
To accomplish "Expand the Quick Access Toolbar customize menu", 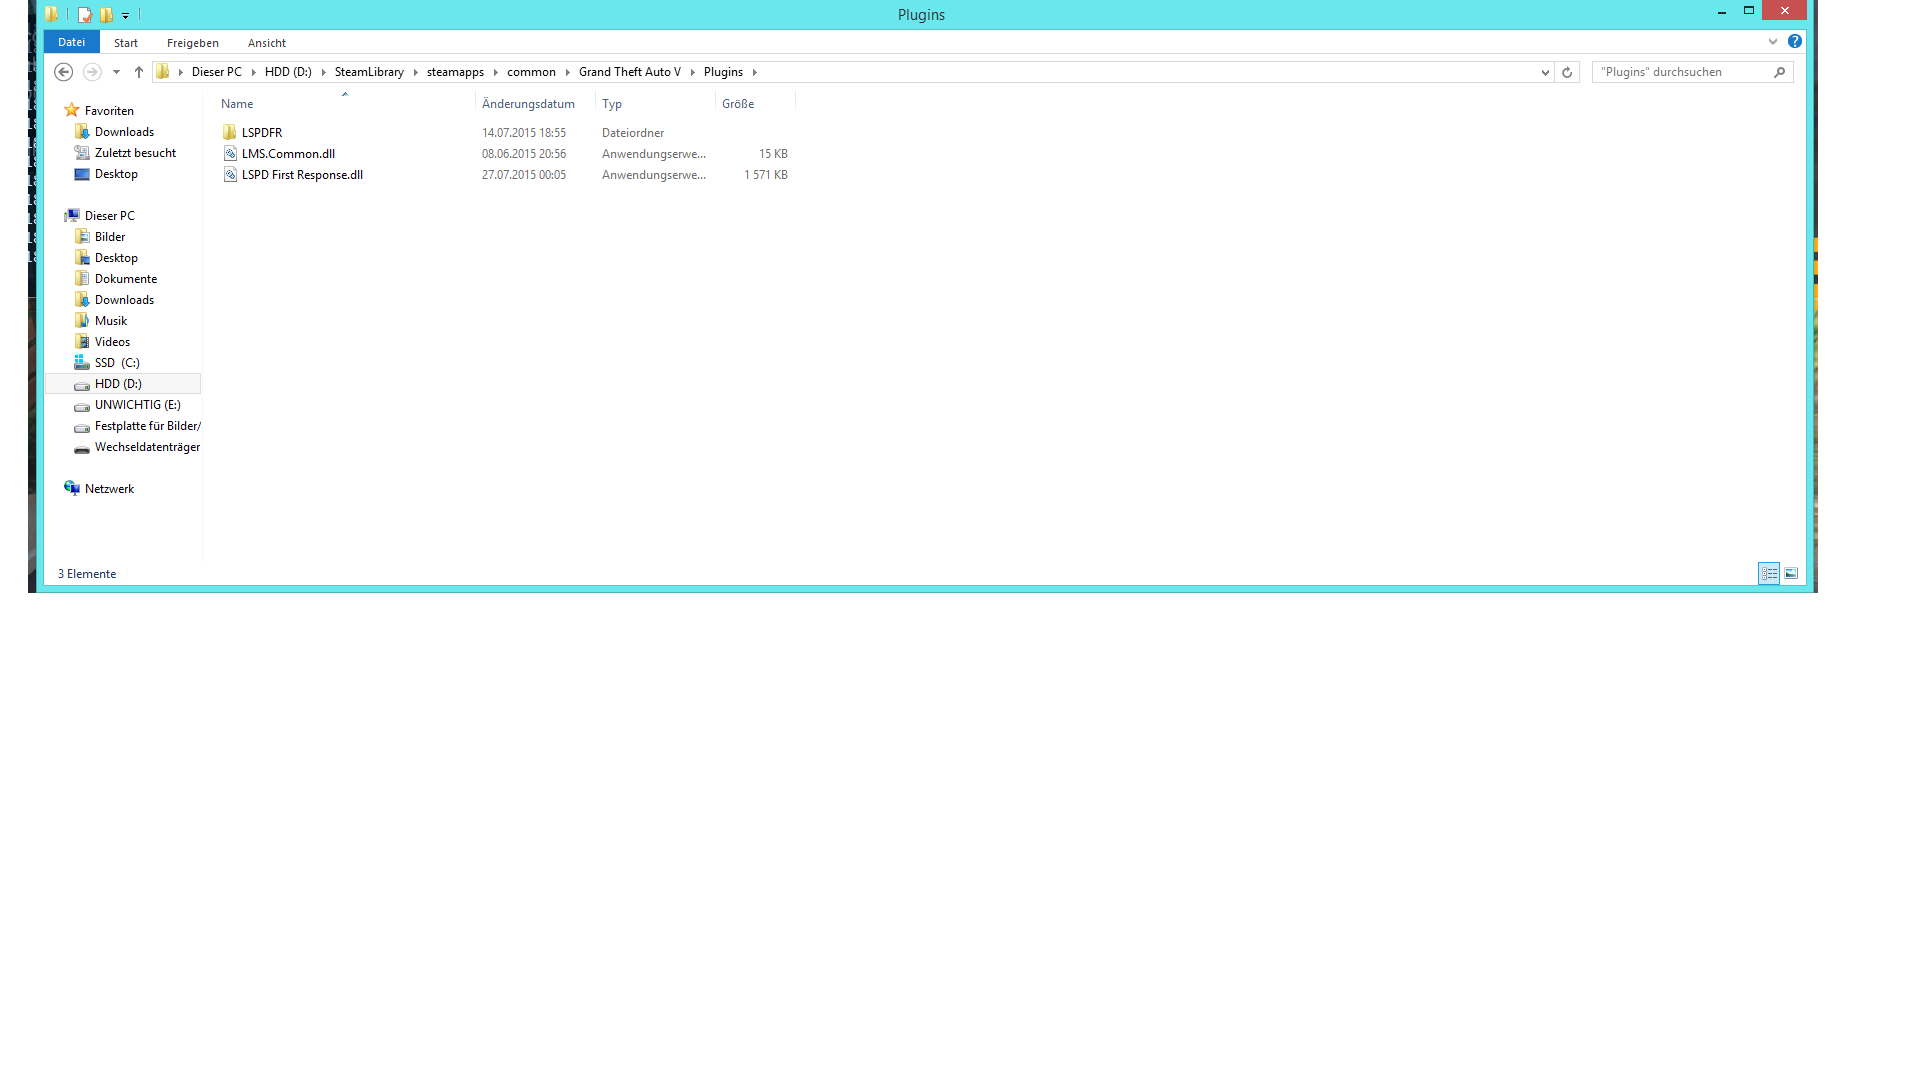I will pyautogui.click(x=126, y=16).
